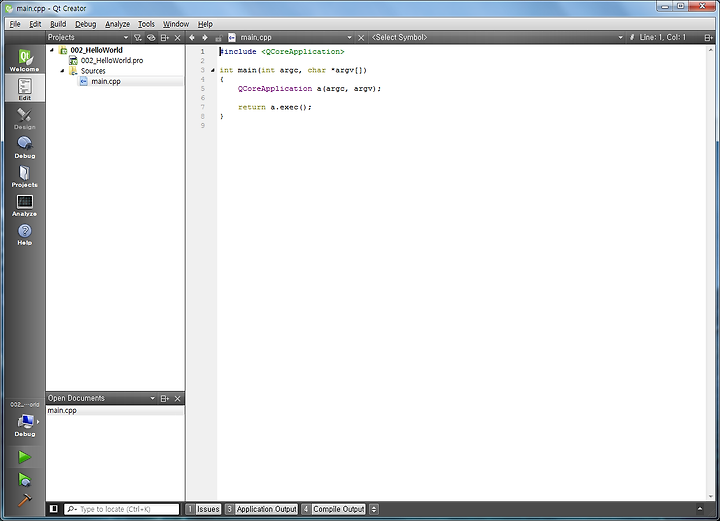The image size is (720, 521).
Task: Toggle file writable lock icon
Action: pyautogui.click(x=219, y=38)
